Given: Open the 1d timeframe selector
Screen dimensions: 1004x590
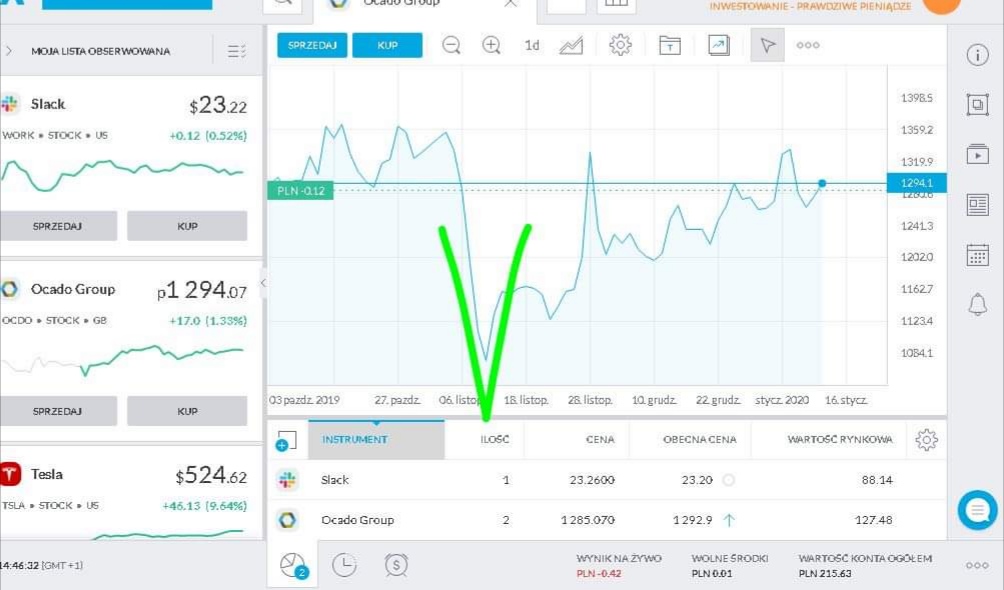Looking at the screenshot, I should [x=531, y=45].
